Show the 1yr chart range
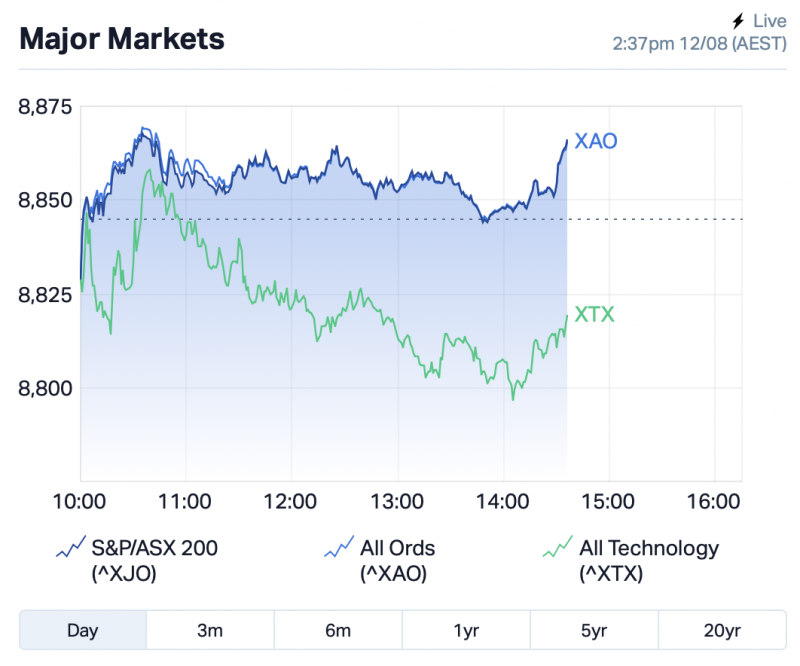The height and width of the screenshot is (666, 800). point(466,630)
